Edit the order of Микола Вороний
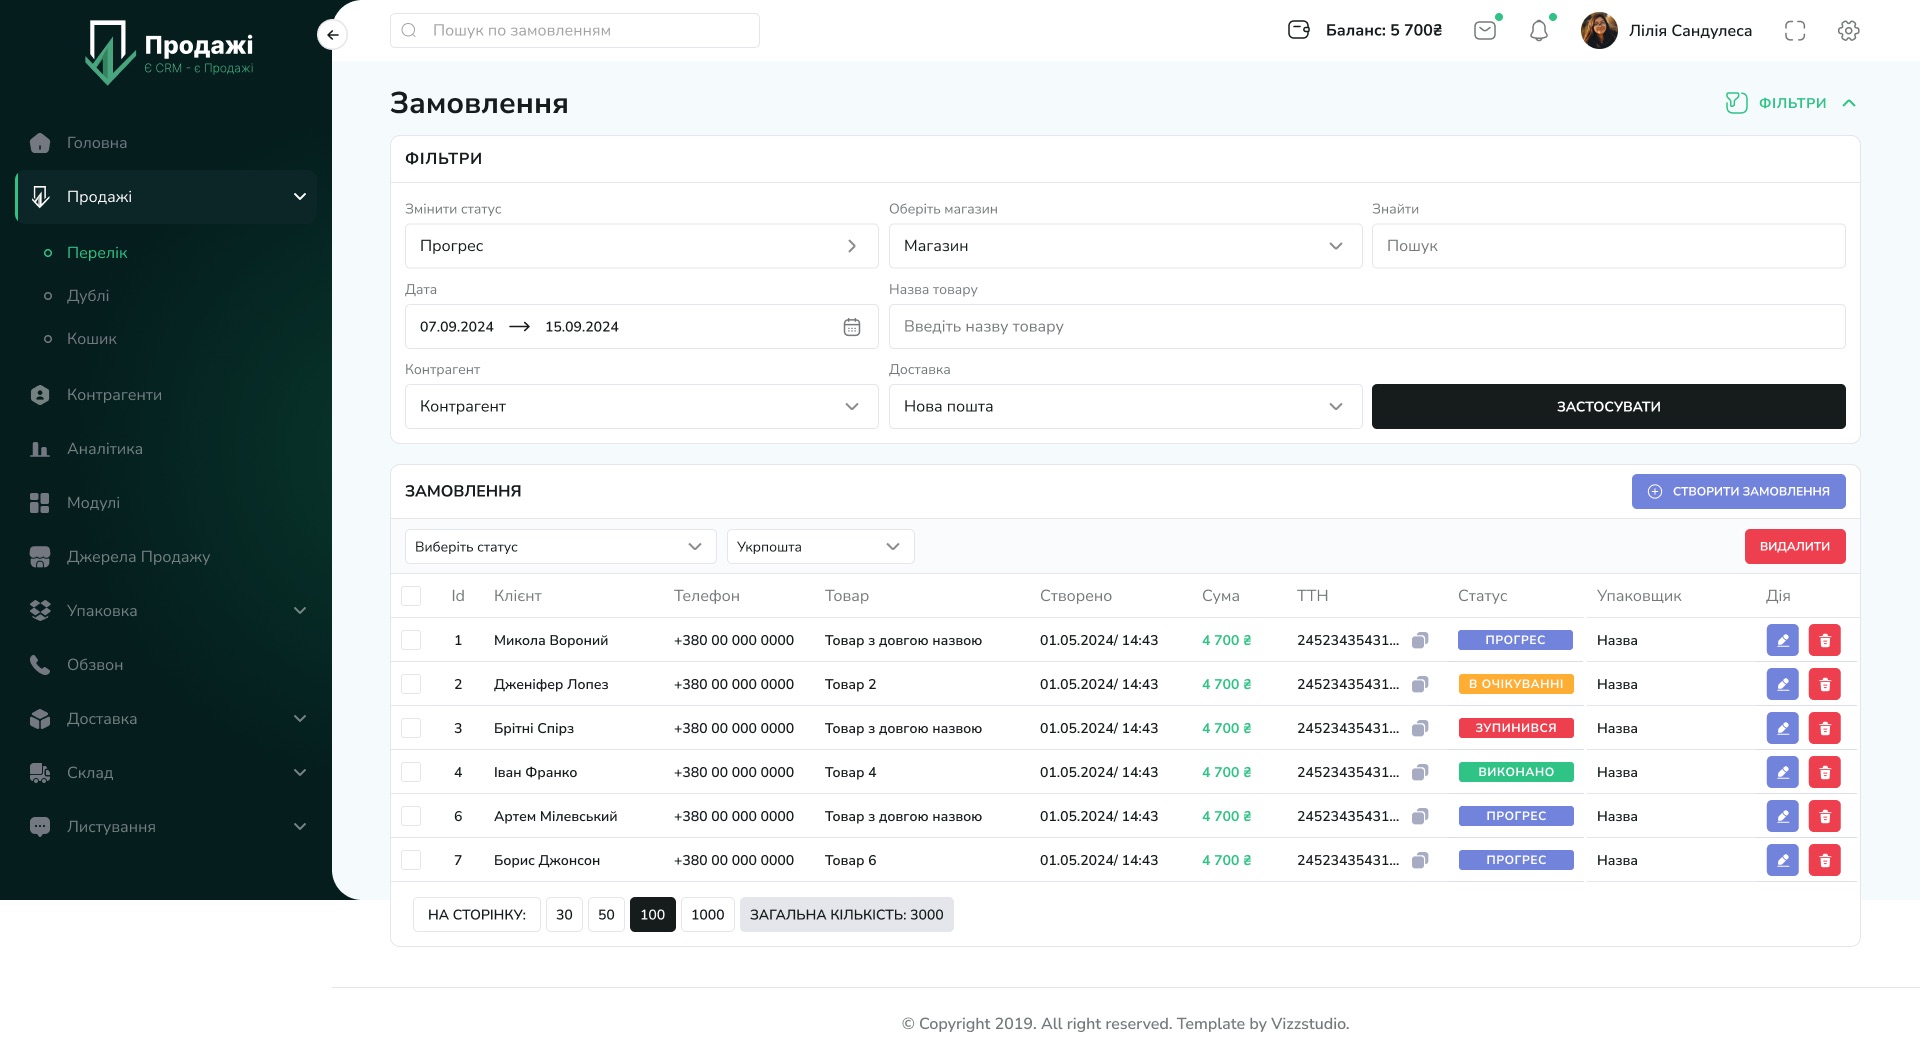 click(x=1782, y=640)
